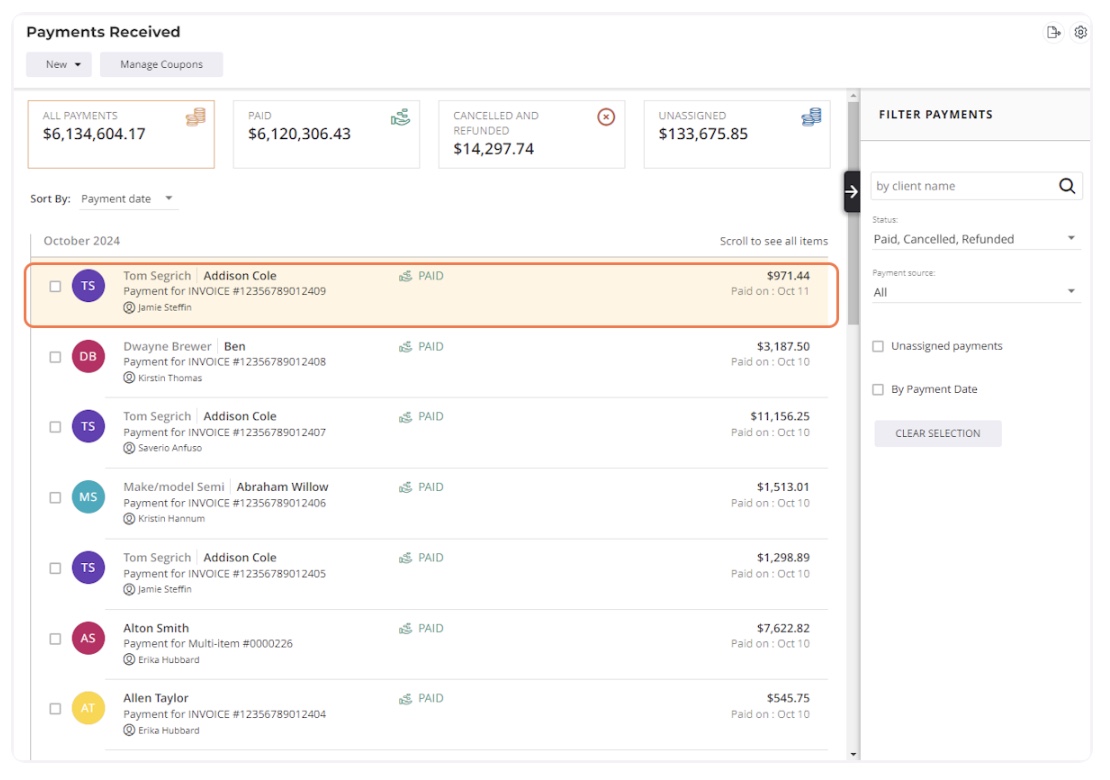
Task: Select checkbox for invoice #12356789012409
Action: 55,286
